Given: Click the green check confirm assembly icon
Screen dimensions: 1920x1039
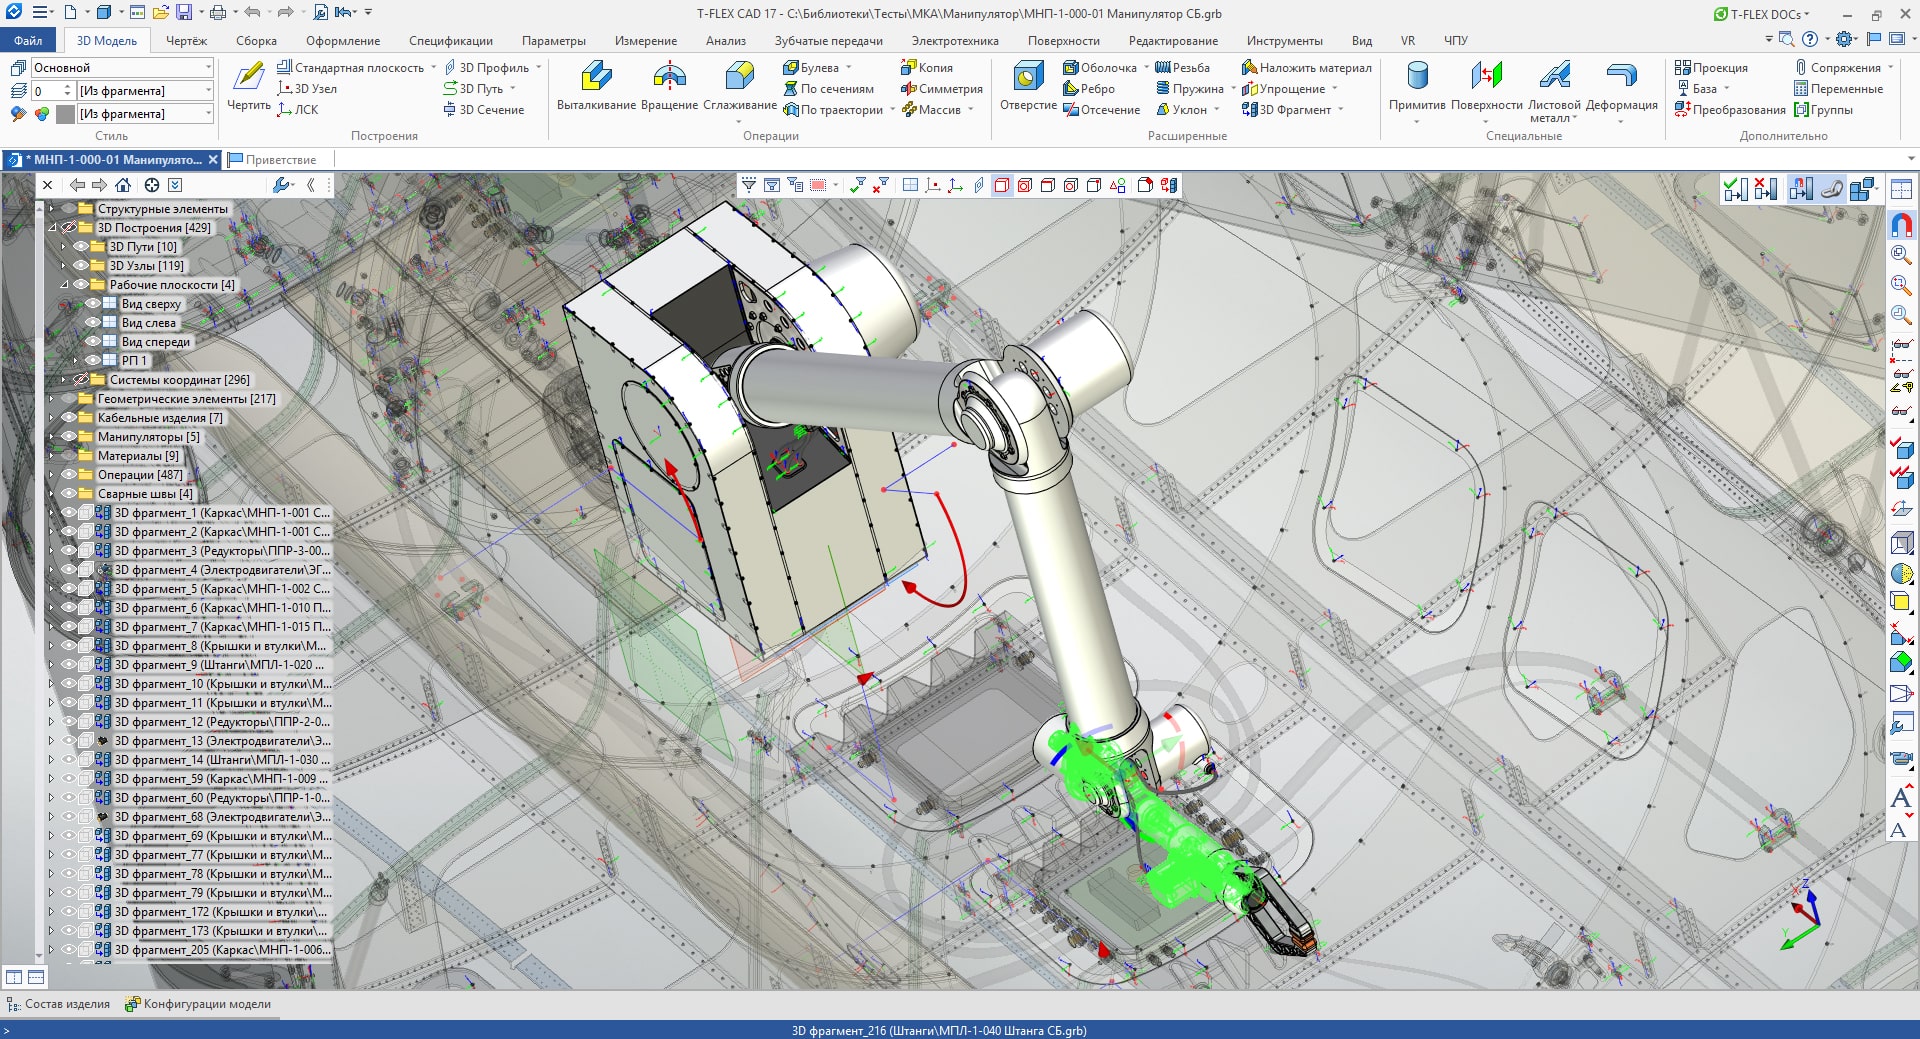Looking at the screenshot, I should pos(1736,188).
